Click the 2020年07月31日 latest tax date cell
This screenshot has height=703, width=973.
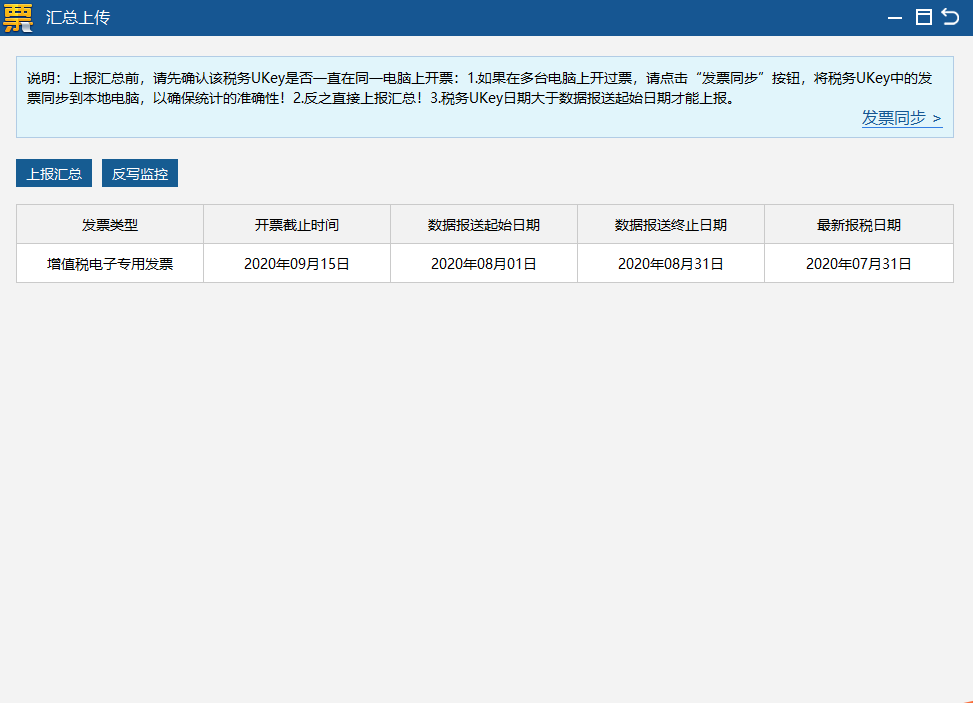point(858,263)
